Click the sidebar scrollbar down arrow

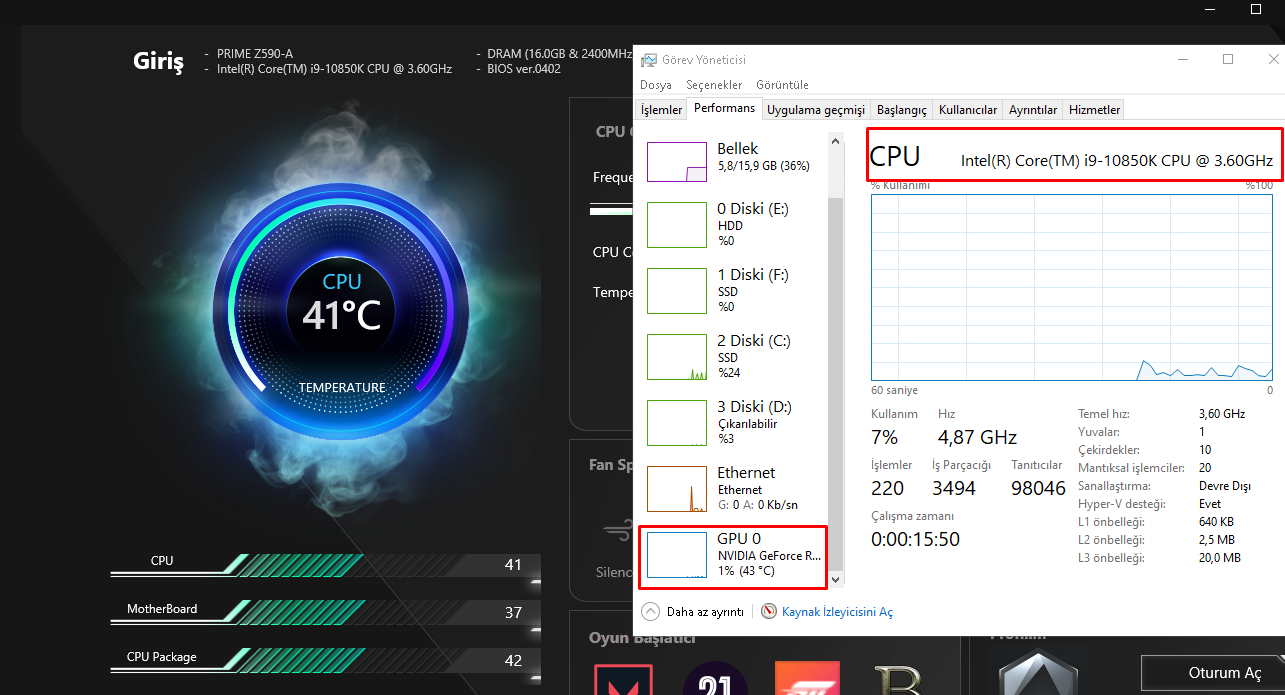click(x=836, y=578)
